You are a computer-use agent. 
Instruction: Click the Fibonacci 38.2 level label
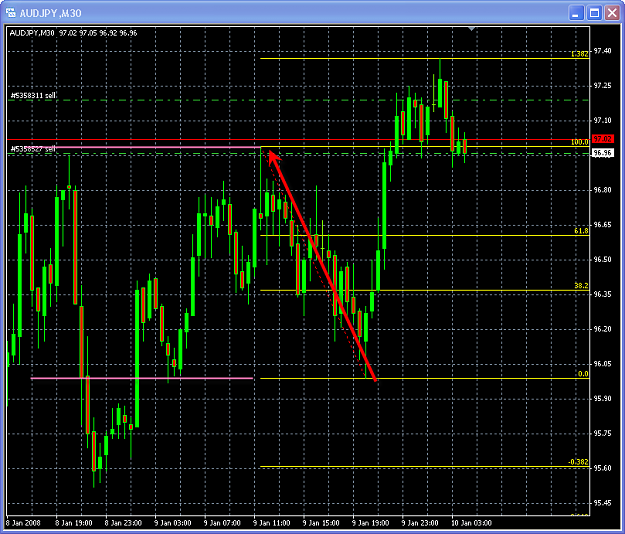tap(581, 286)
